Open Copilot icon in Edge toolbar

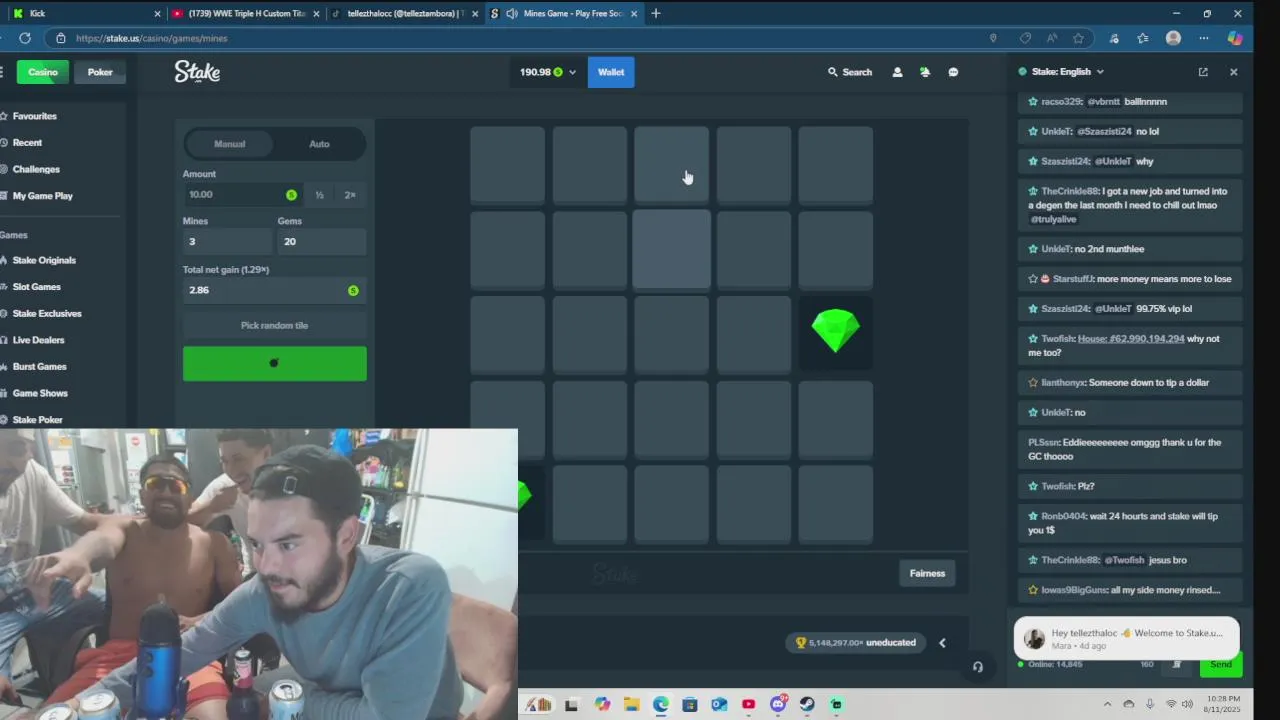pyautogui.click(x=1235, y=38)
